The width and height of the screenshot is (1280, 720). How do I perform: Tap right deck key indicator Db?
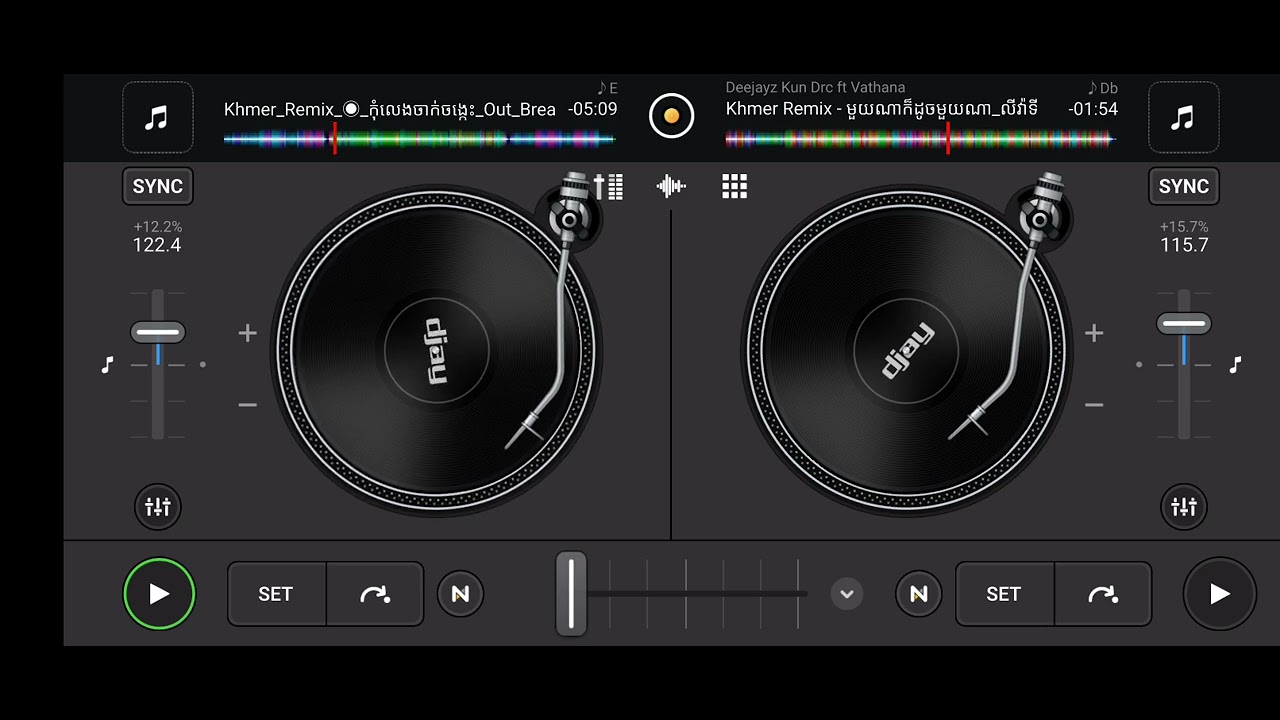point(1102,88)
